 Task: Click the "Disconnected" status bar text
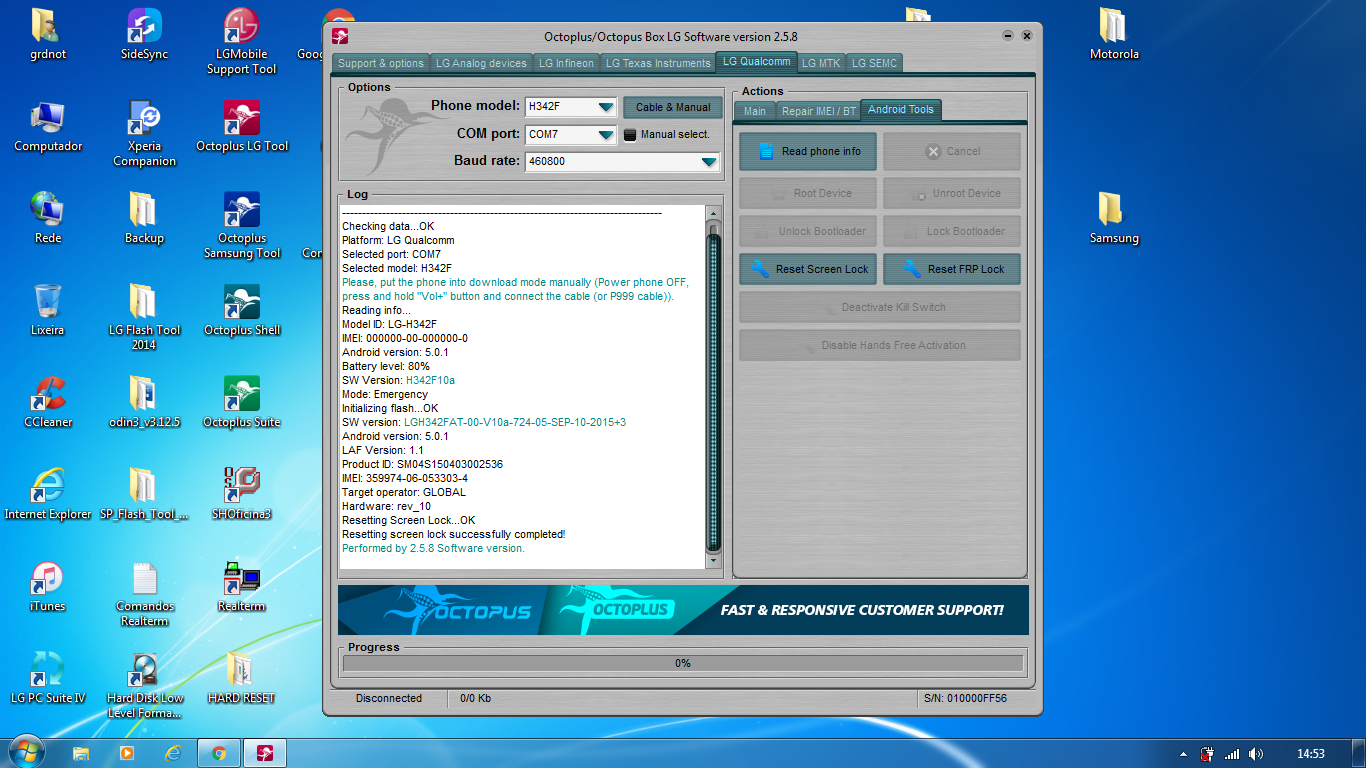pos(389,698)
